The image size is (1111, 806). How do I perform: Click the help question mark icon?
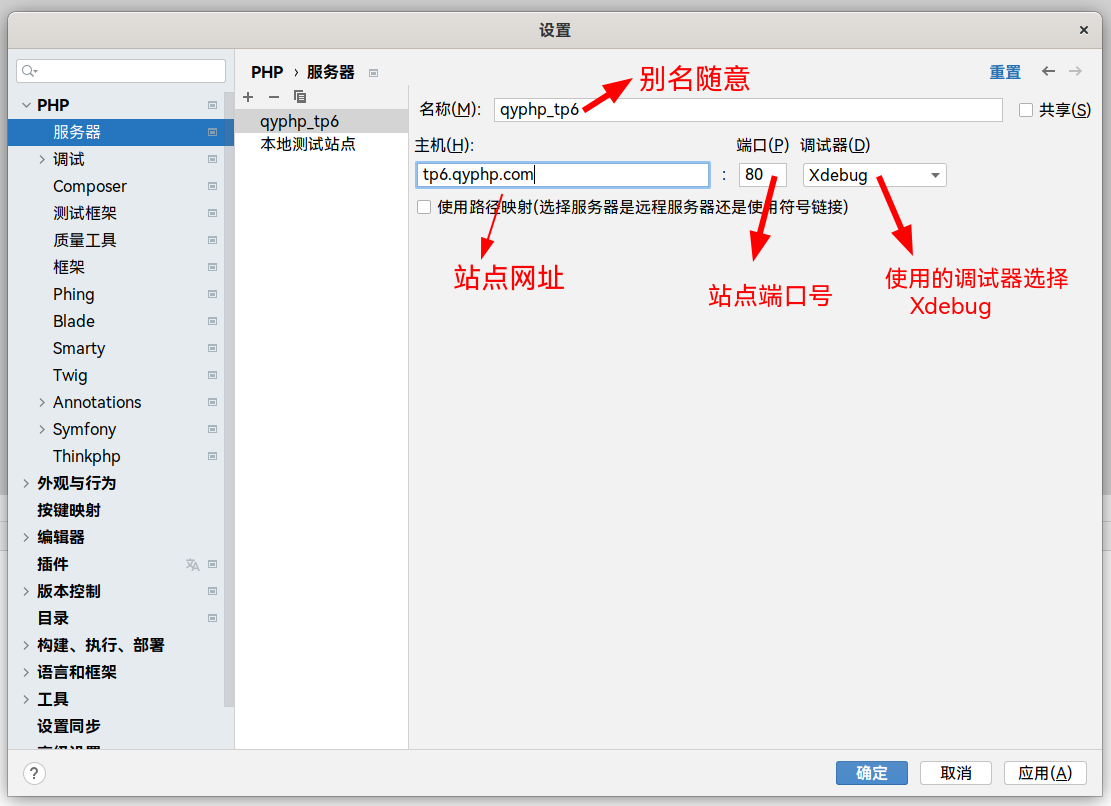34,773
